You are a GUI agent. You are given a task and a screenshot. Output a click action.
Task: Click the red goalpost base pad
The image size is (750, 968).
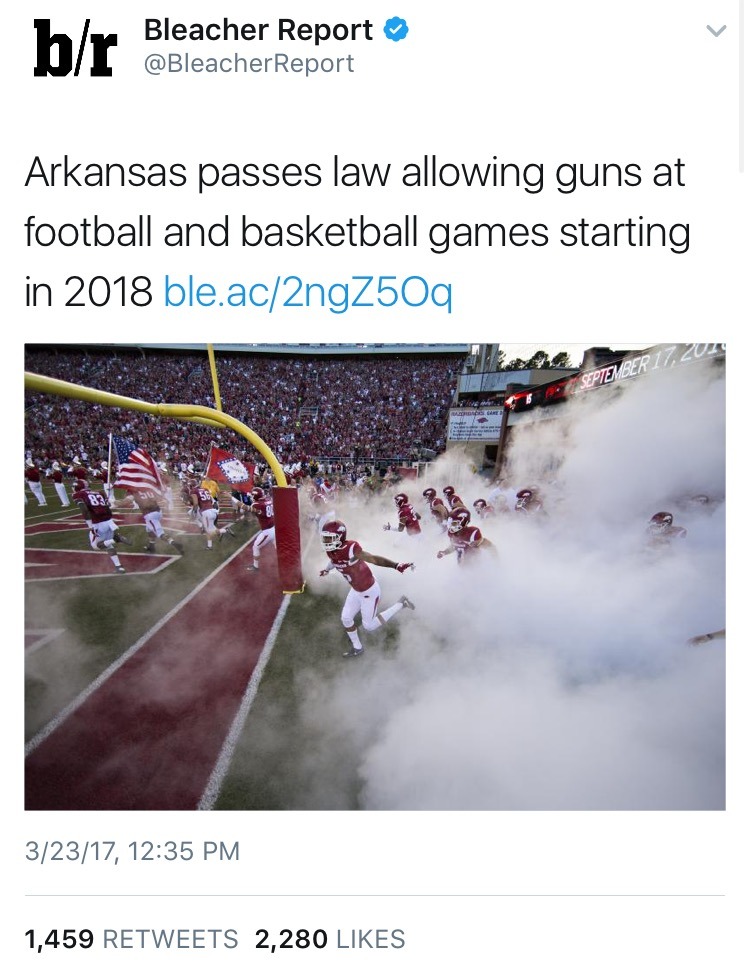(286, 539)
